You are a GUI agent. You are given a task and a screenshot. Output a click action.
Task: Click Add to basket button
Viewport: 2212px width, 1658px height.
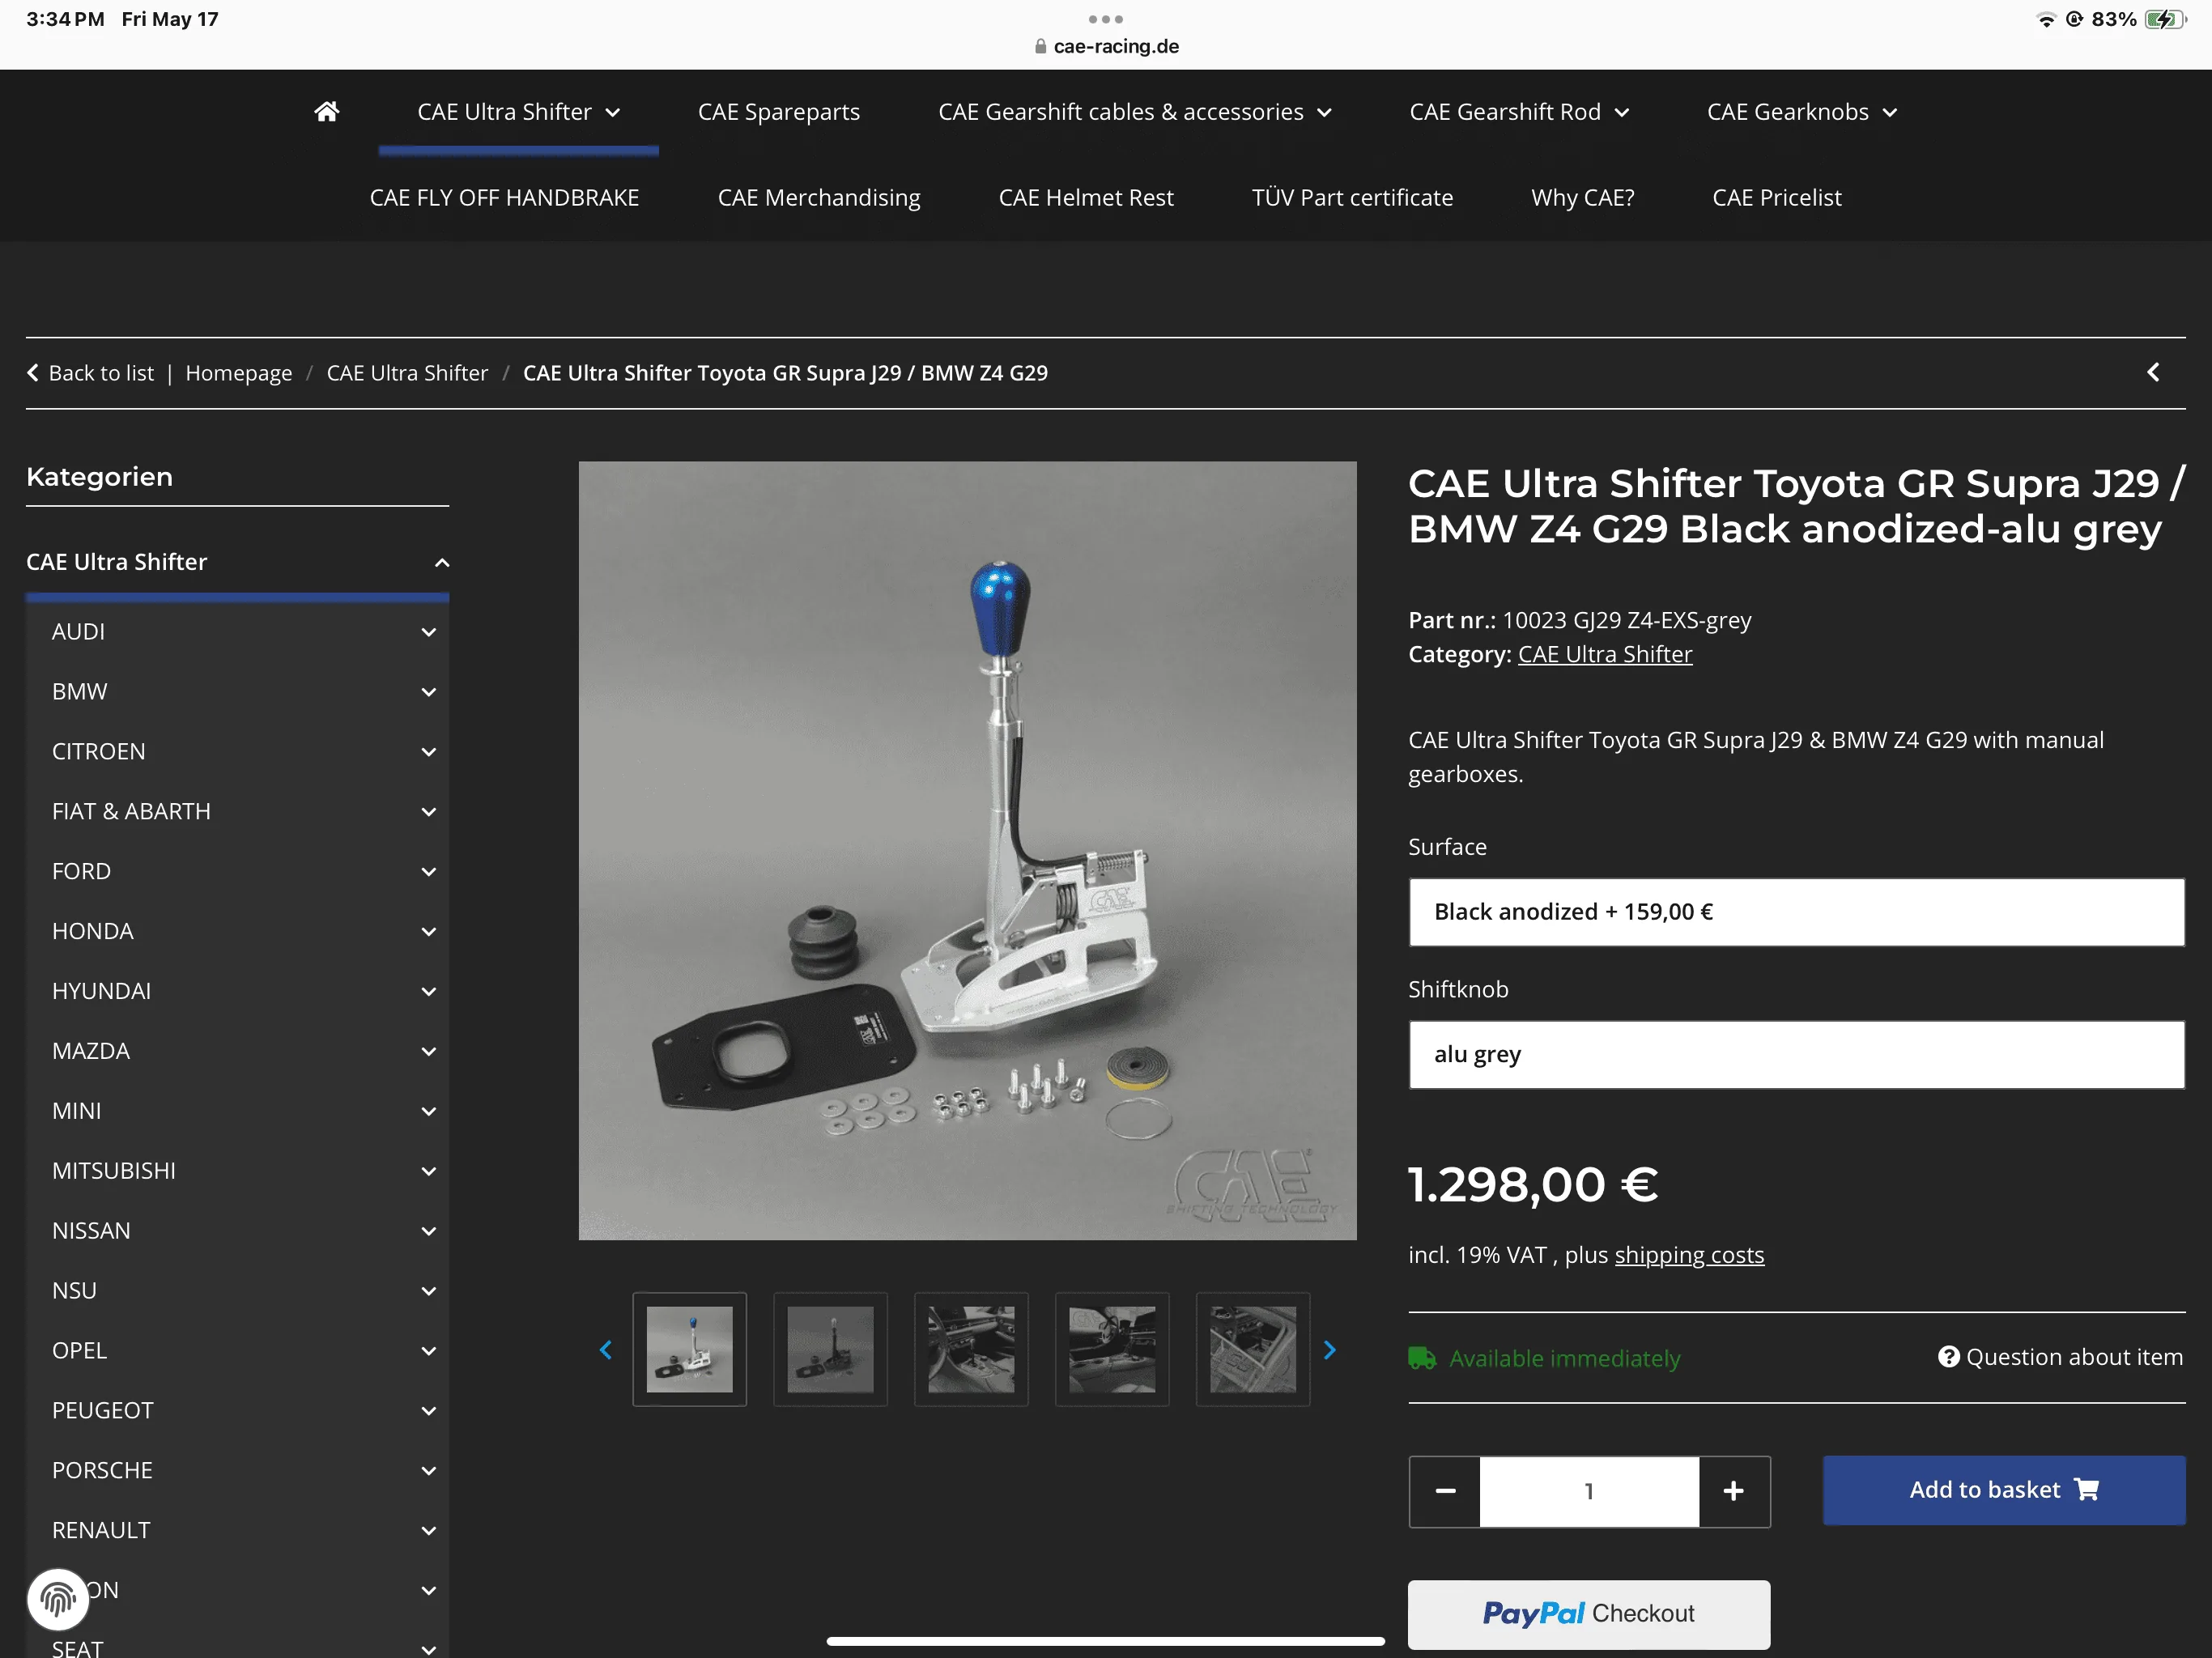pos(2003,1490)
